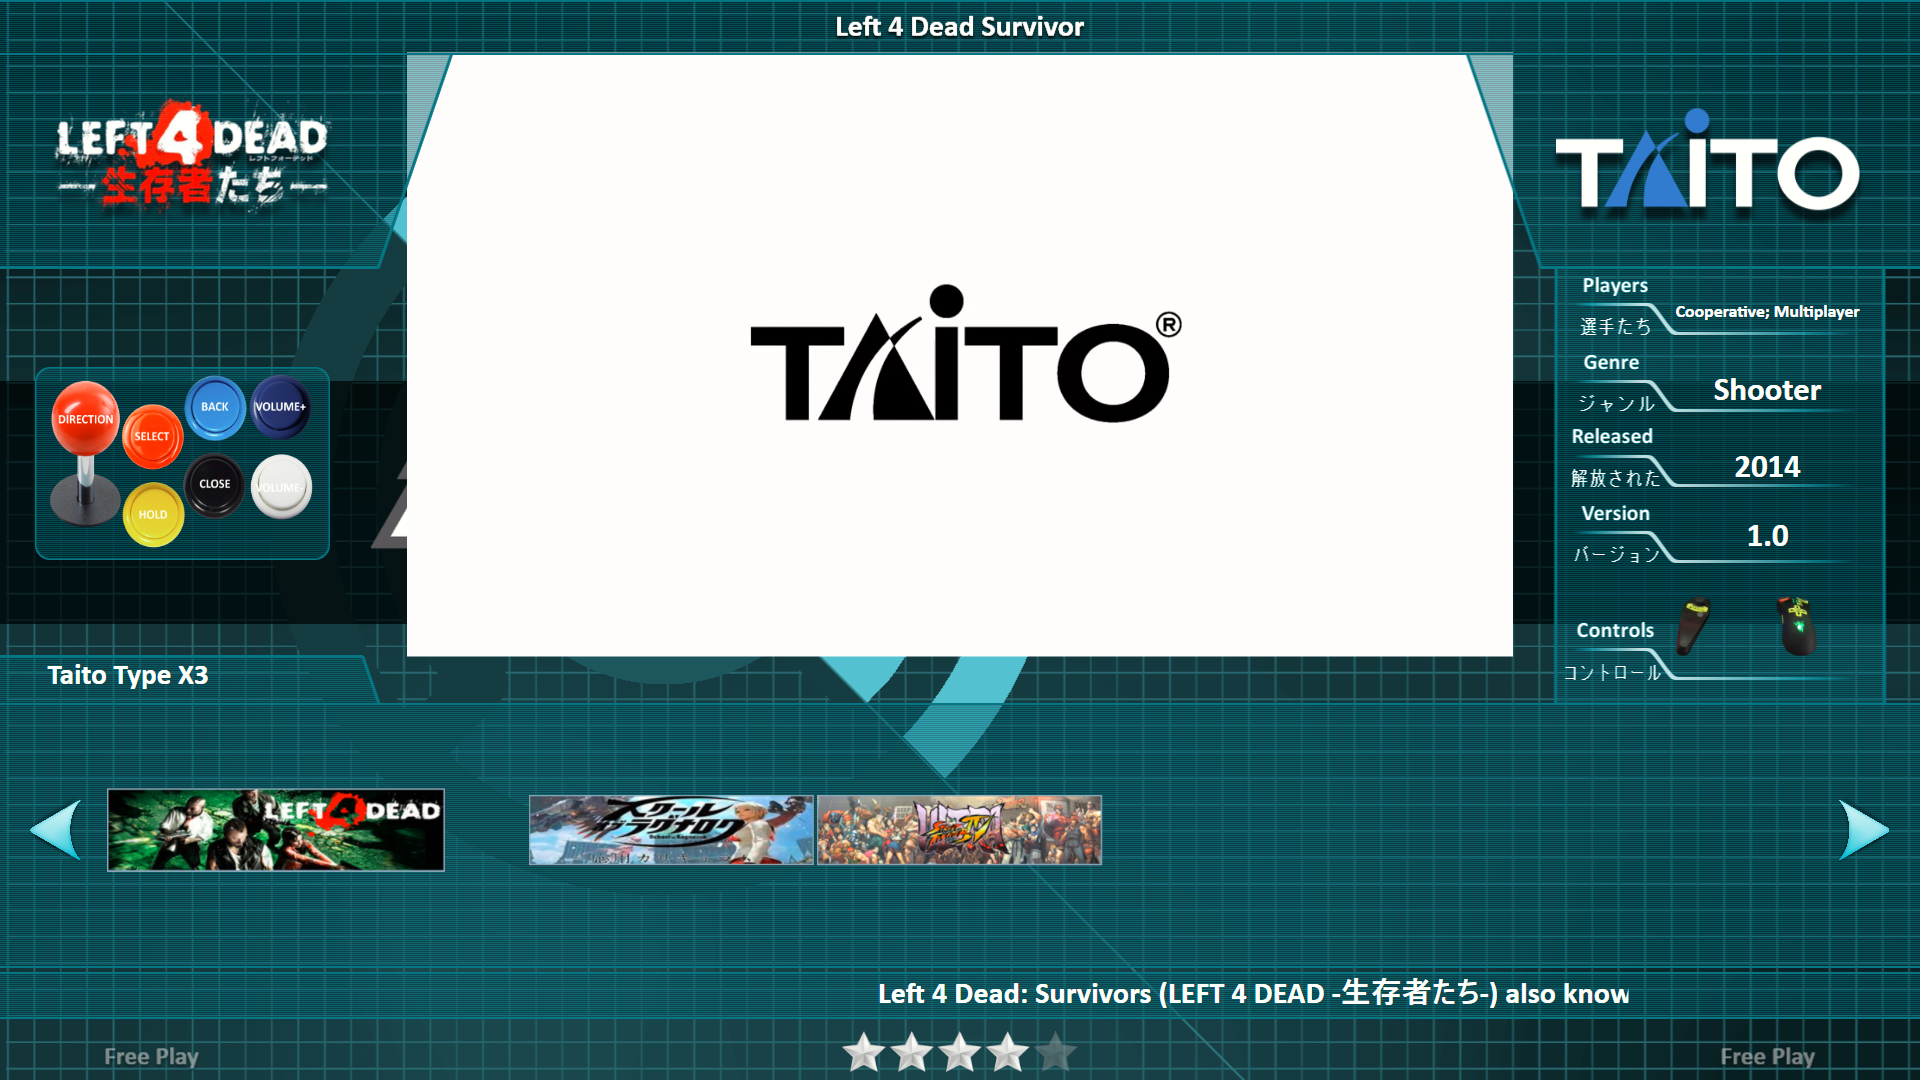Click the first rating star
The height and width of the screenshot is (1080, 1920).
click(864, 1052)
